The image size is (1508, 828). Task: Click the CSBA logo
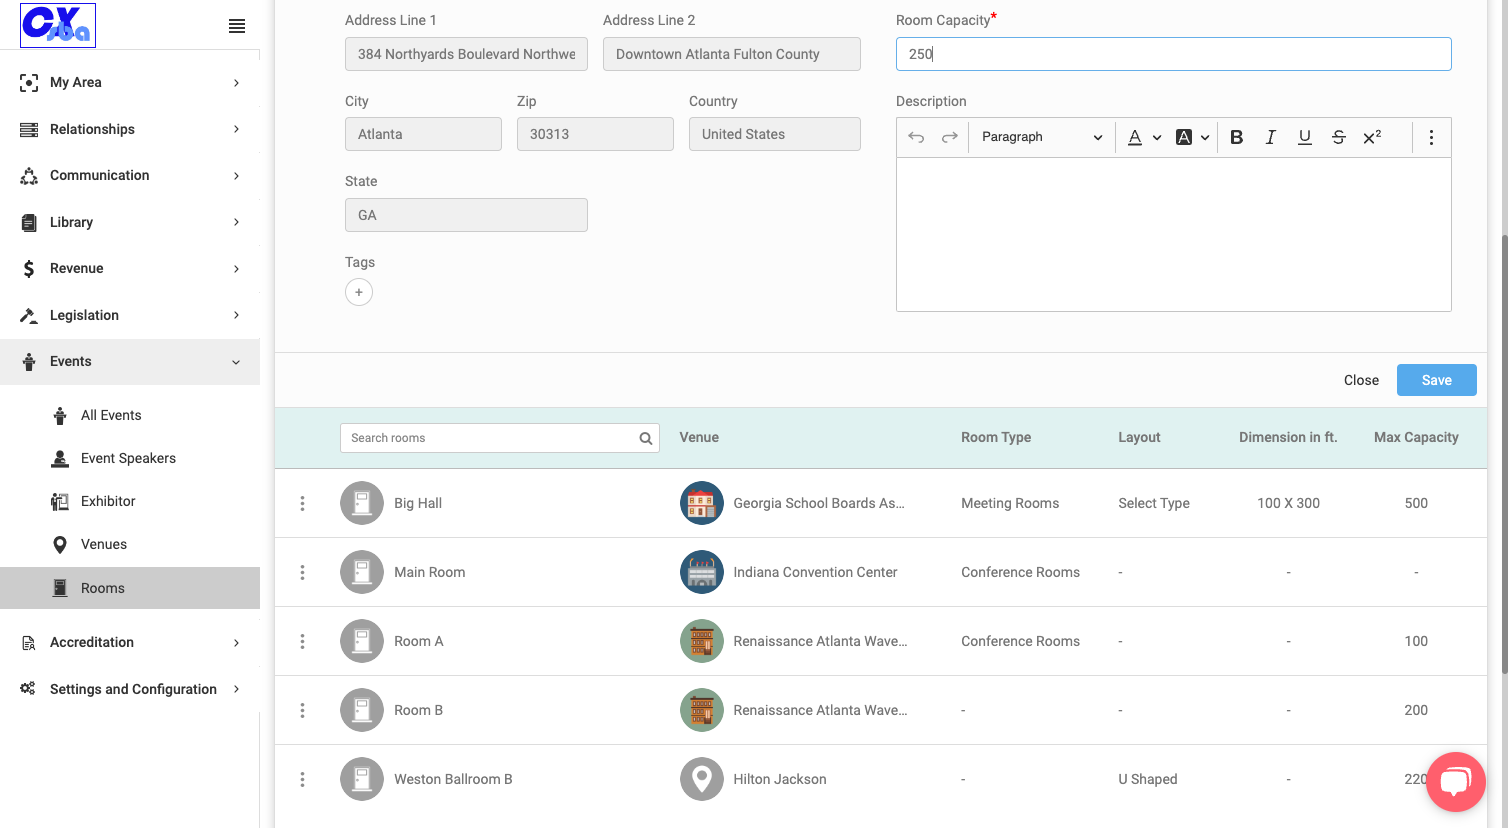58,25
